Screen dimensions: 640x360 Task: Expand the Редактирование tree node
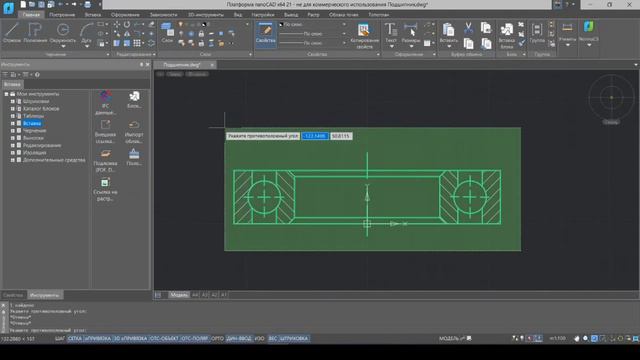tap(13, 145)
